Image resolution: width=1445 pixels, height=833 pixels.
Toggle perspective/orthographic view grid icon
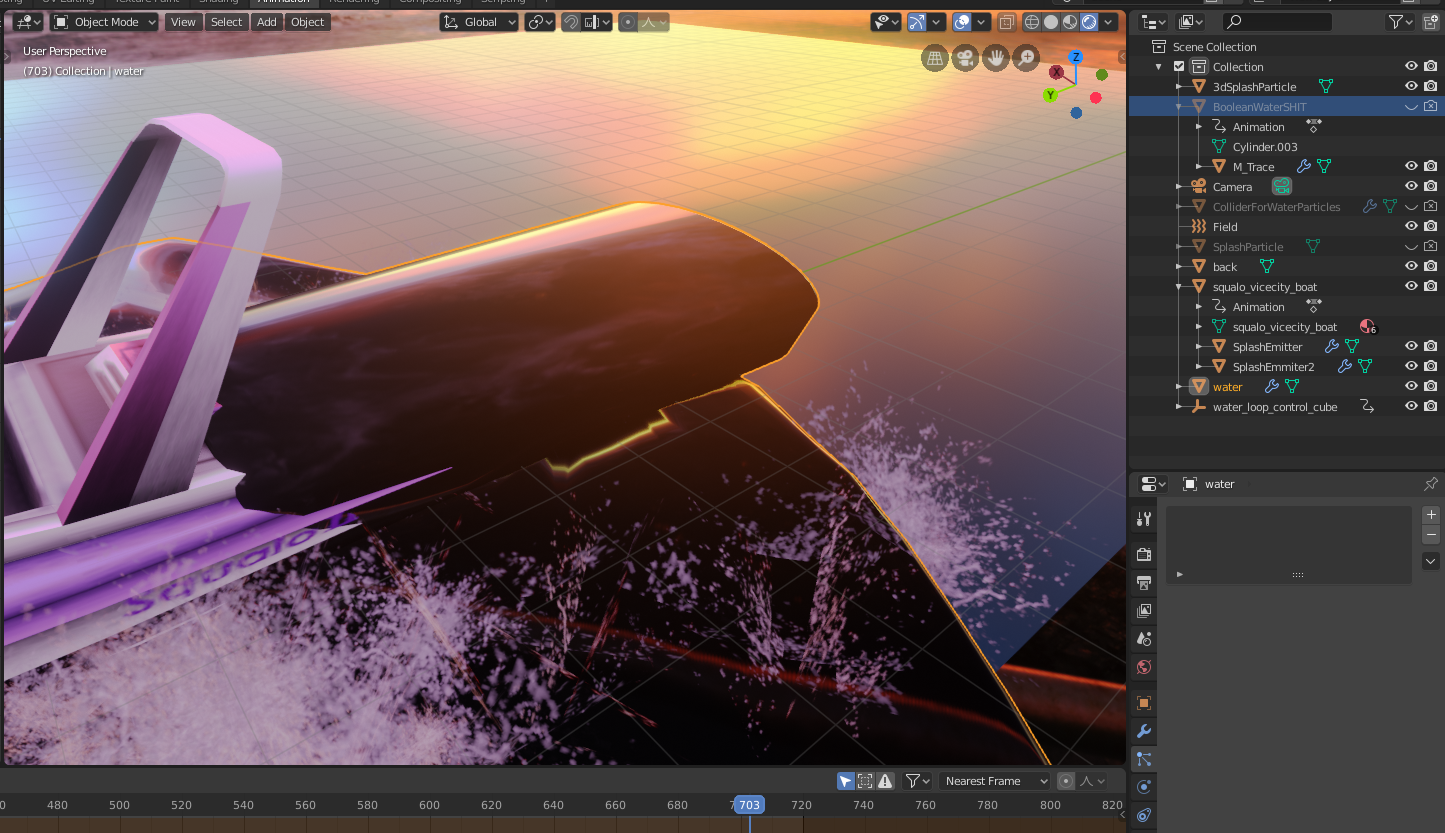(x=935, y=58)
